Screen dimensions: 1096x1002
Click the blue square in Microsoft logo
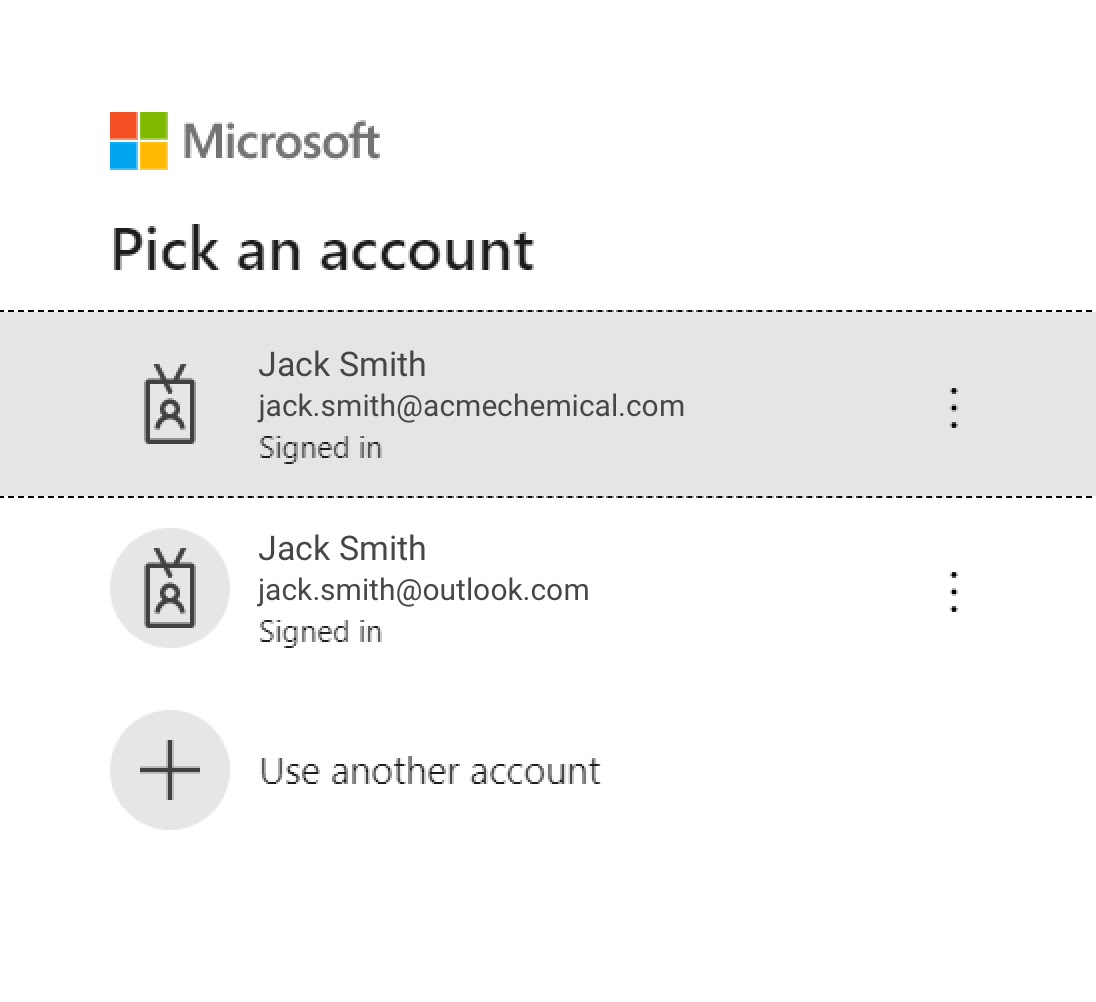click(x=124, y=156)
